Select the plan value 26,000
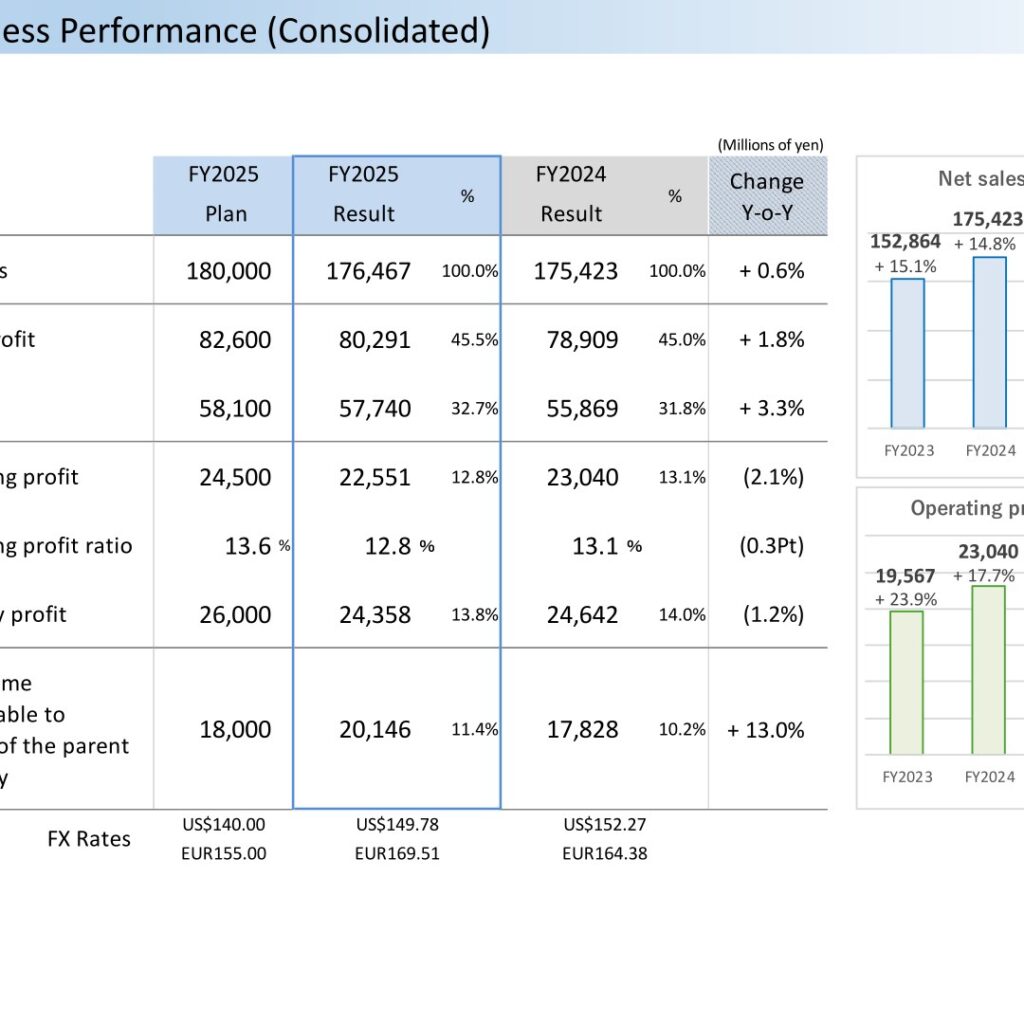Image resolution: width=1024 pixels, height=1024 pixels. coord(235,615)
